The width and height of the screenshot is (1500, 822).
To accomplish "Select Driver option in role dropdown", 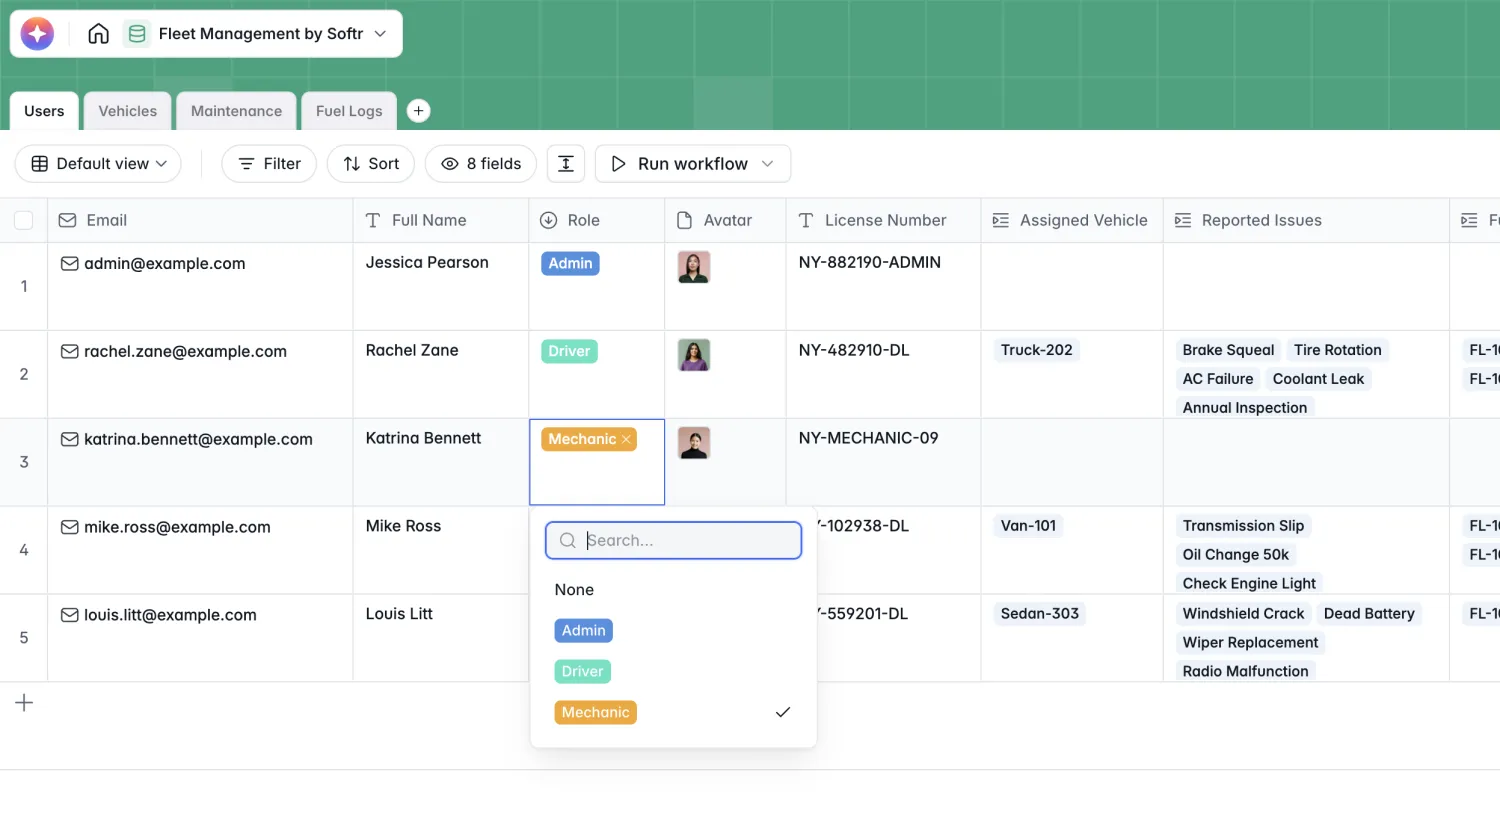I will [x=582, y=672].
